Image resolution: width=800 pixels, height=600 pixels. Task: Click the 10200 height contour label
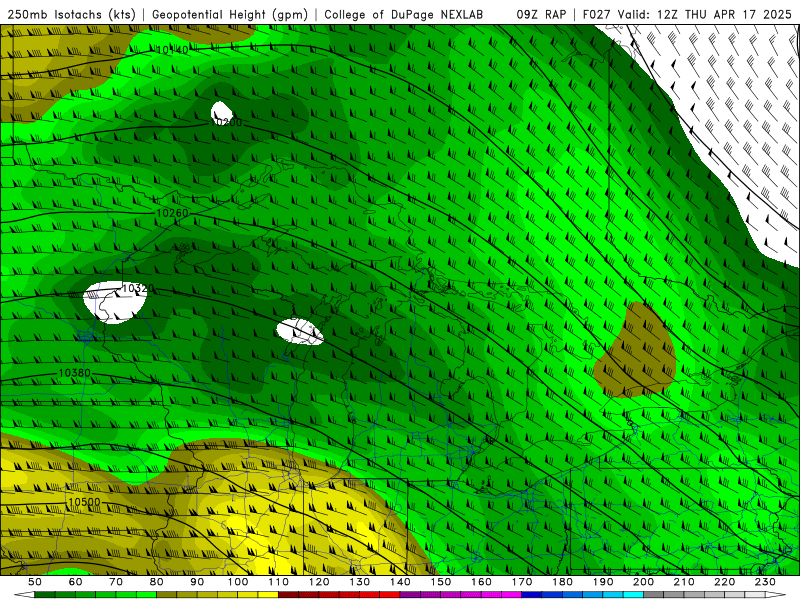pos(226,122)
